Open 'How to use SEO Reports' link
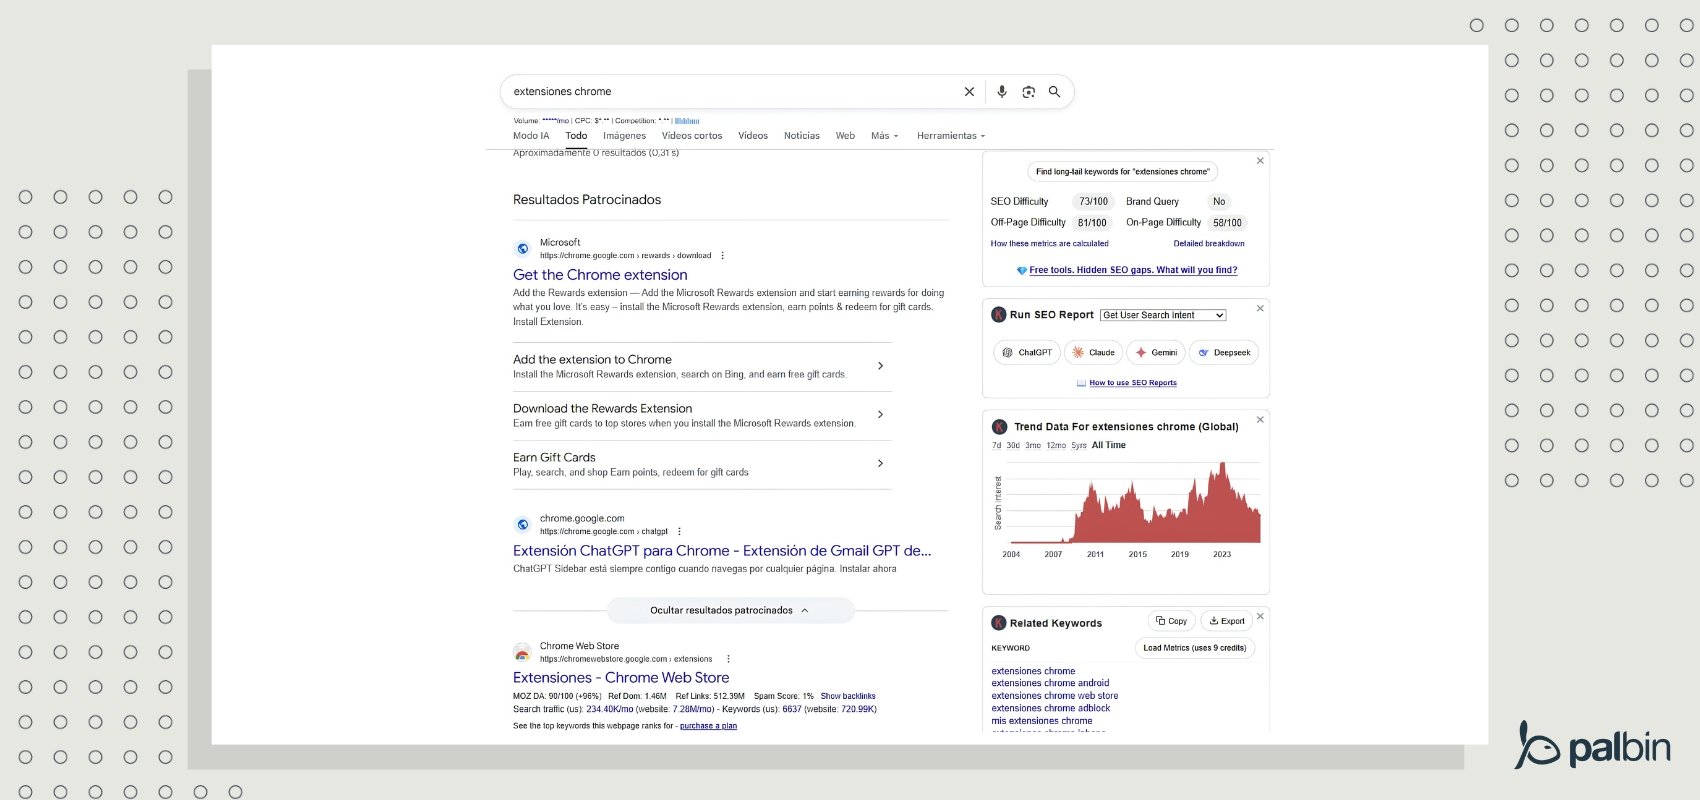The height and width of the screenshot is (800, 1700). point(1133,383)
